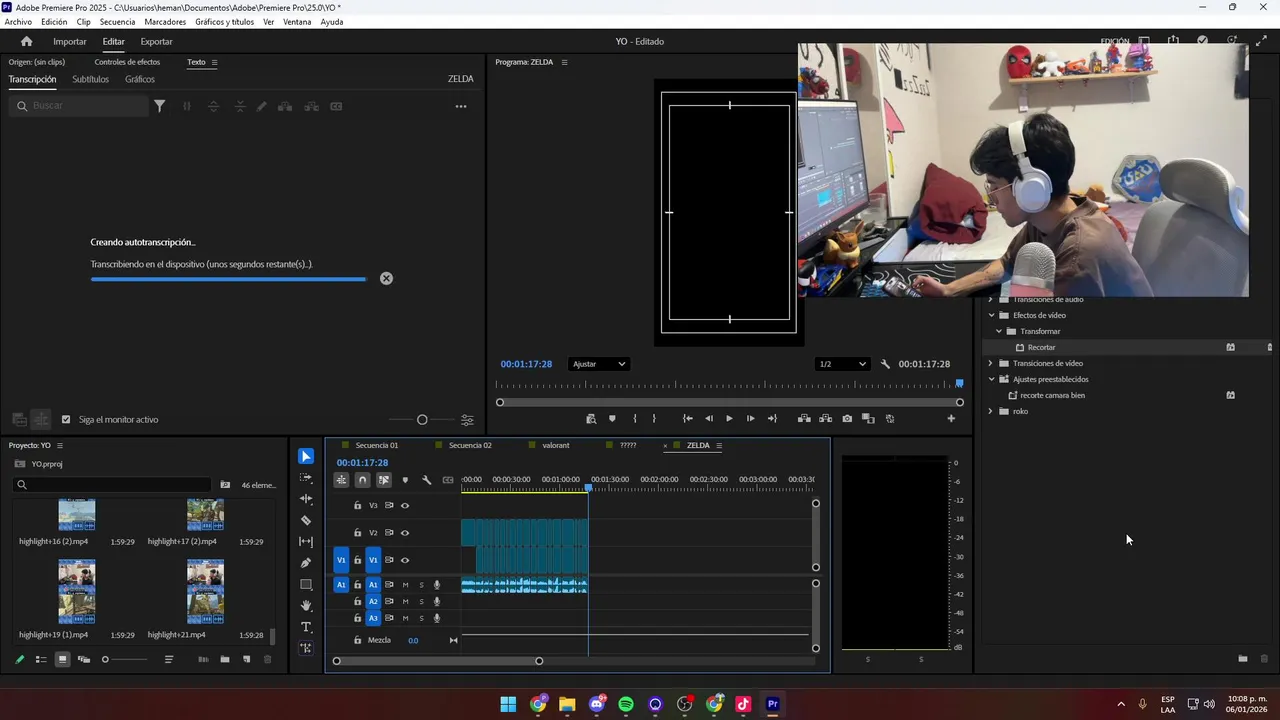The width and height of the screenshot is (1280, 720).
Task: Switch to Gráficos tab
Action: click(x=140, y=79)
